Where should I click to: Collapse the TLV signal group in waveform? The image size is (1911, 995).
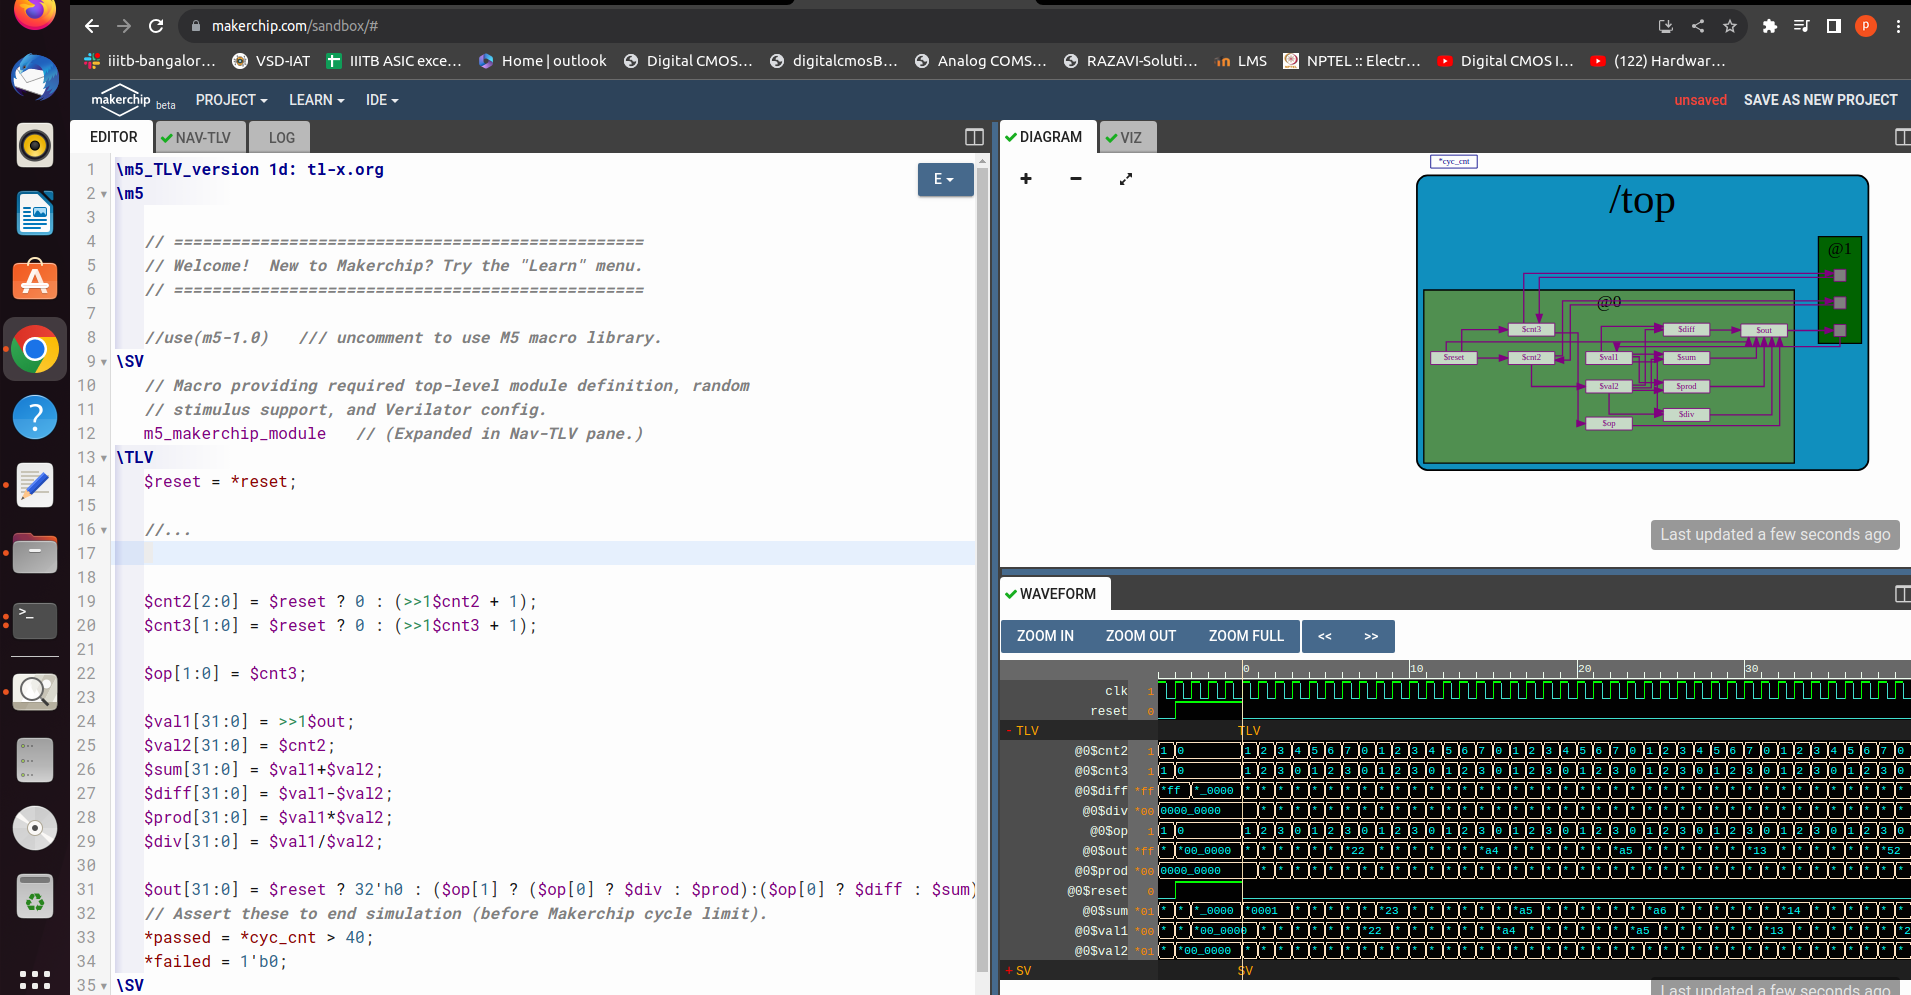1009,730
